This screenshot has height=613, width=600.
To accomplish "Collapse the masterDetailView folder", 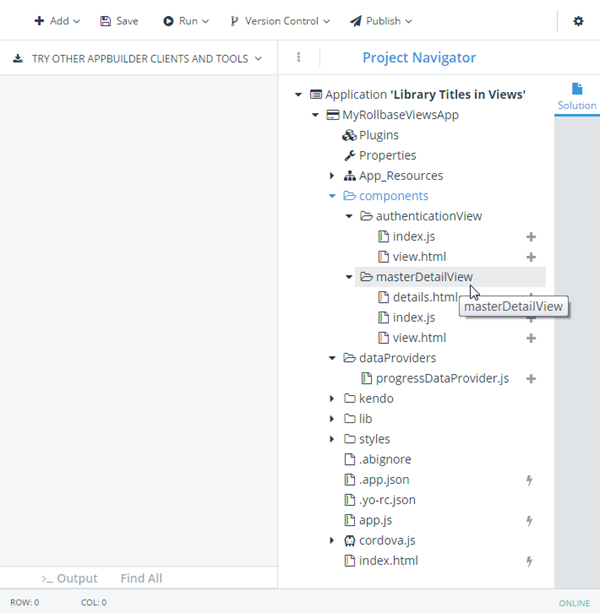I will (349, 277).
